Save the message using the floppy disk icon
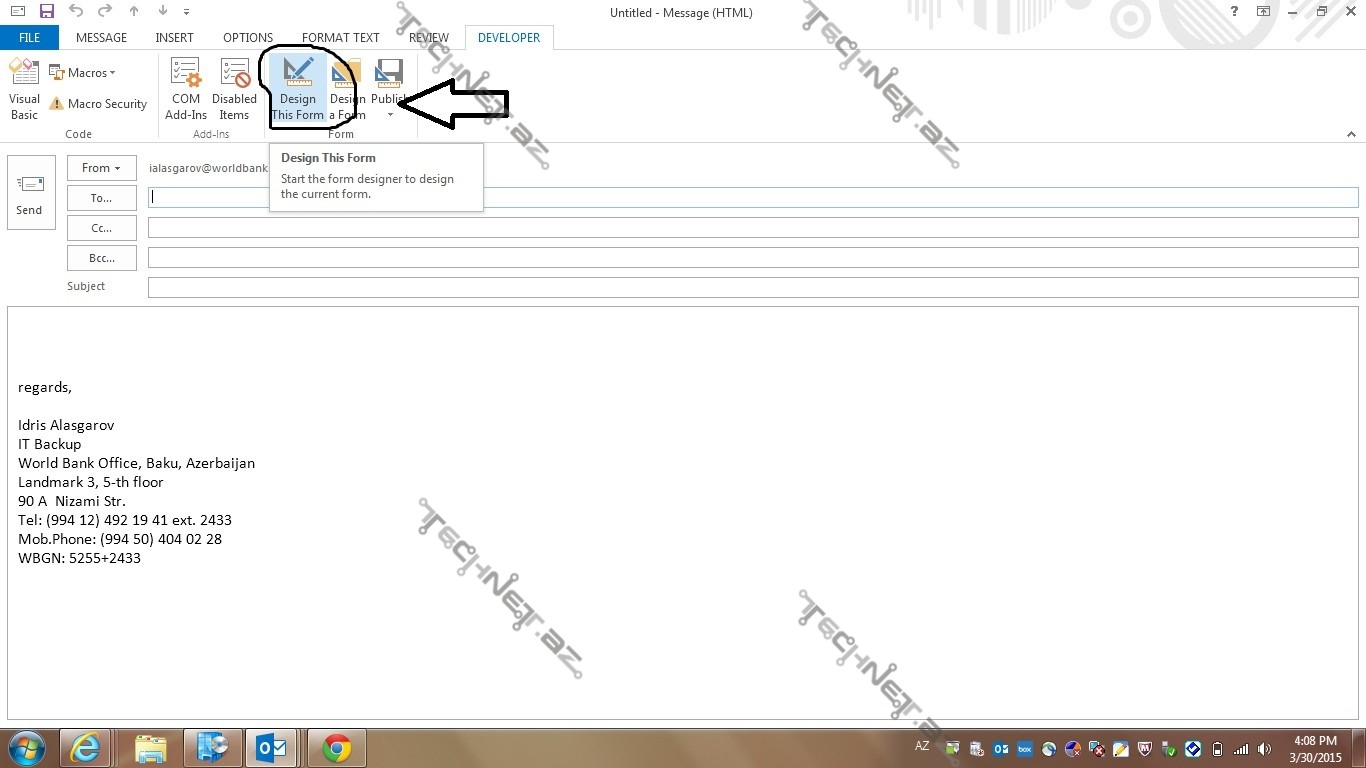The height and width of the screenshot is (768, 1366). pos(46,12)
